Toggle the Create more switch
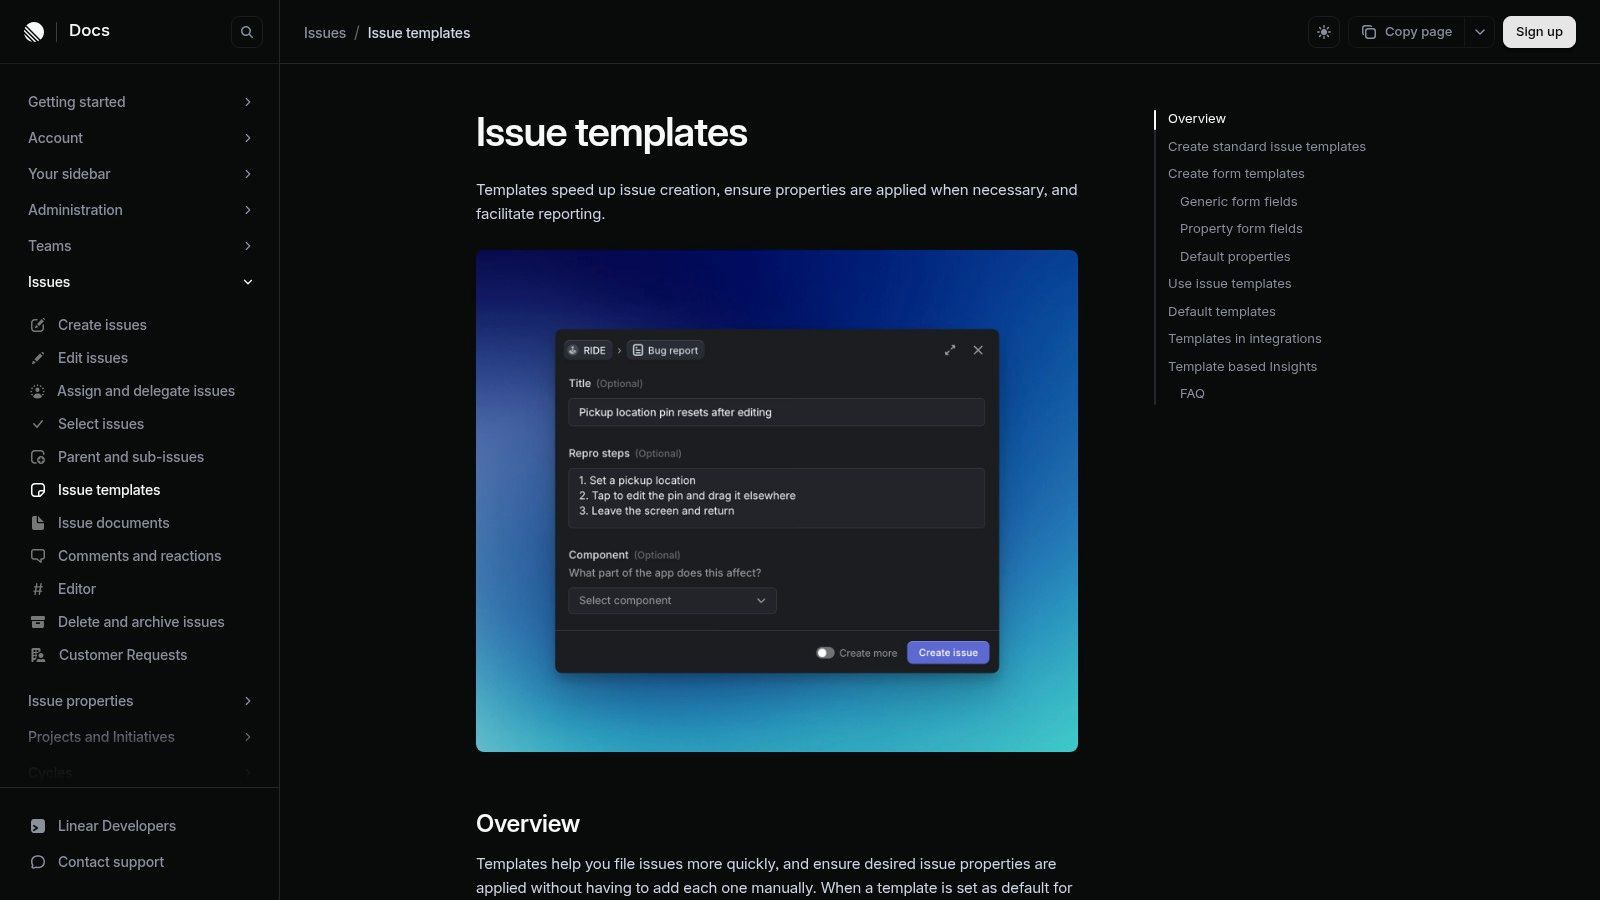The height and width of the screenshot is (900, 1600). pyautogui.click(x=825, y=653)
